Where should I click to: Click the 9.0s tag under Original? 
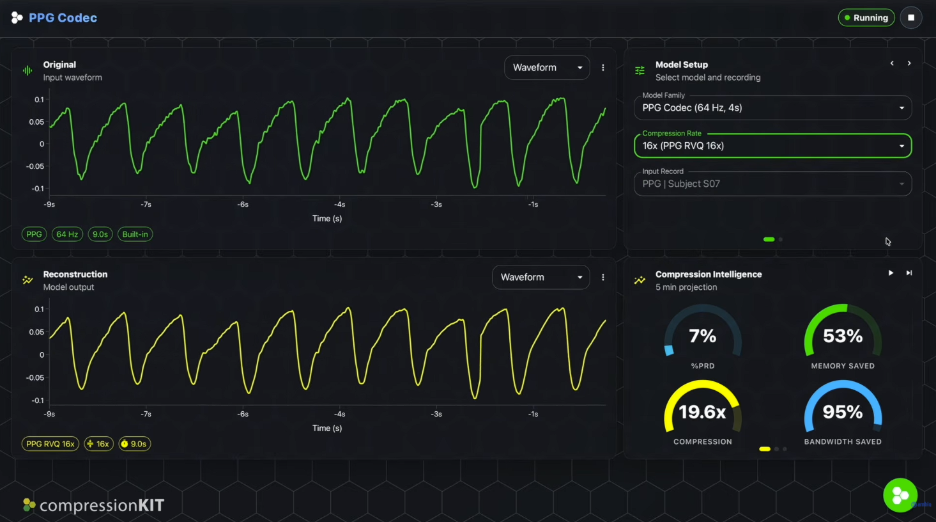point(100,234)
